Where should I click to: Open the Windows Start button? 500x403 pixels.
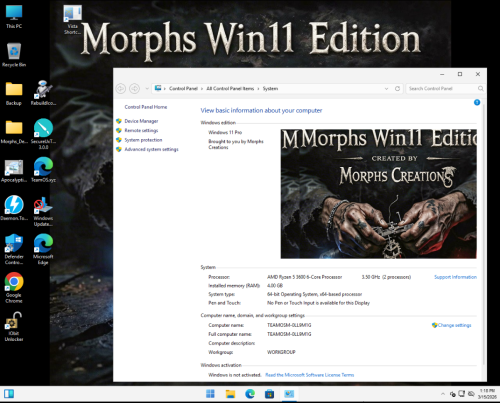click(210, 394)
